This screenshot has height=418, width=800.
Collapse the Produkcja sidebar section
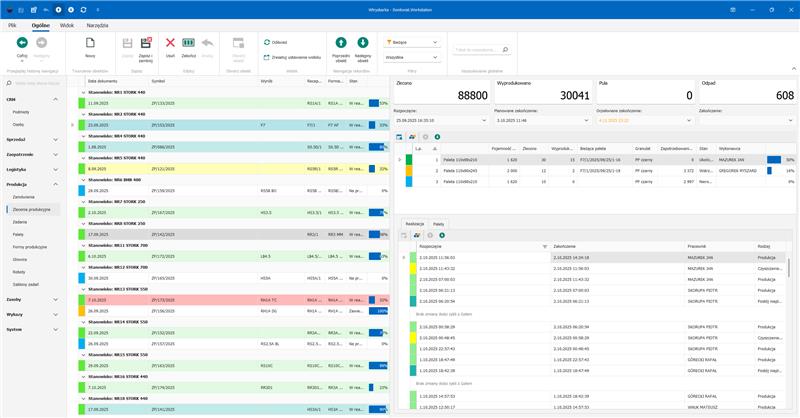coord(56,184)
